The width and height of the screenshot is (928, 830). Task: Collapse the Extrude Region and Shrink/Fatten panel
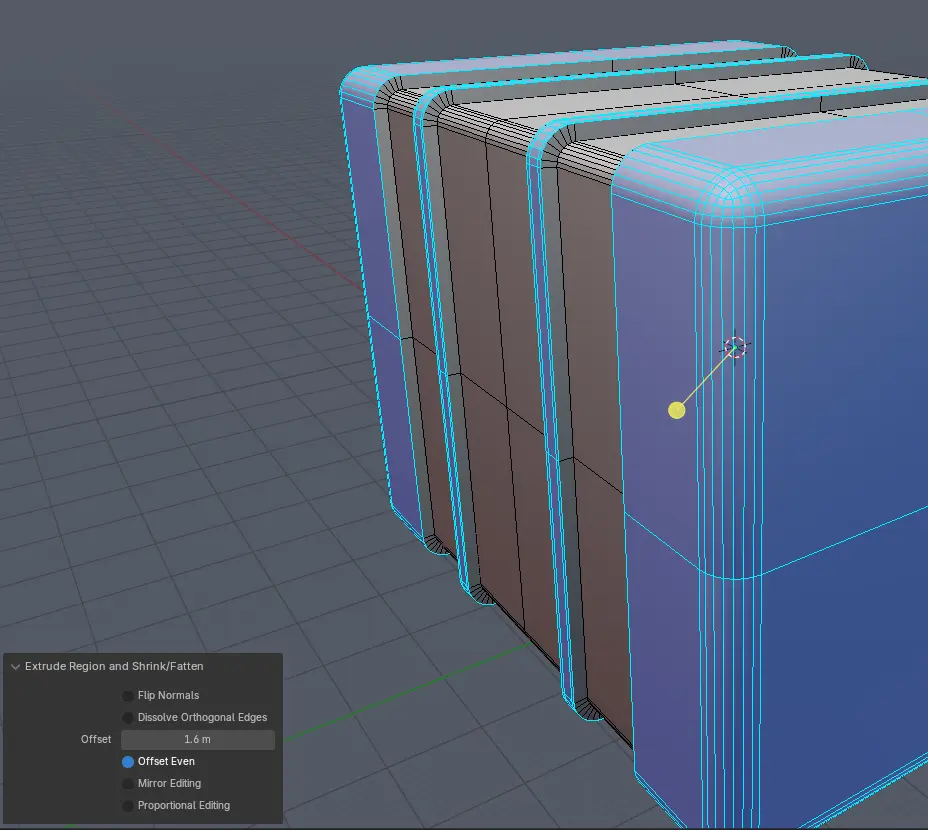coord(15,666)
